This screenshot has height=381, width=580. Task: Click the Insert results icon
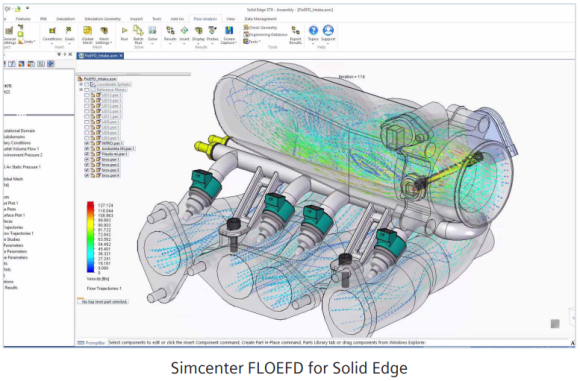(x=184, y=30)
